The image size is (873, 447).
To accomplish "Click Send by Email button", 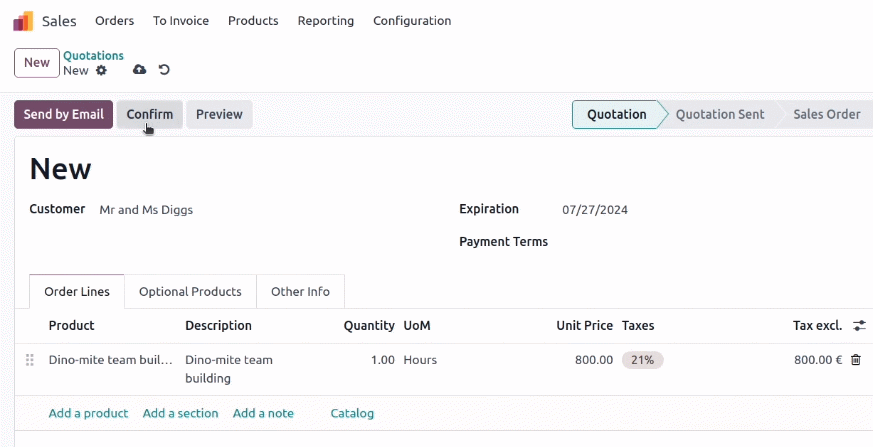I will click(x=63, y=115).
